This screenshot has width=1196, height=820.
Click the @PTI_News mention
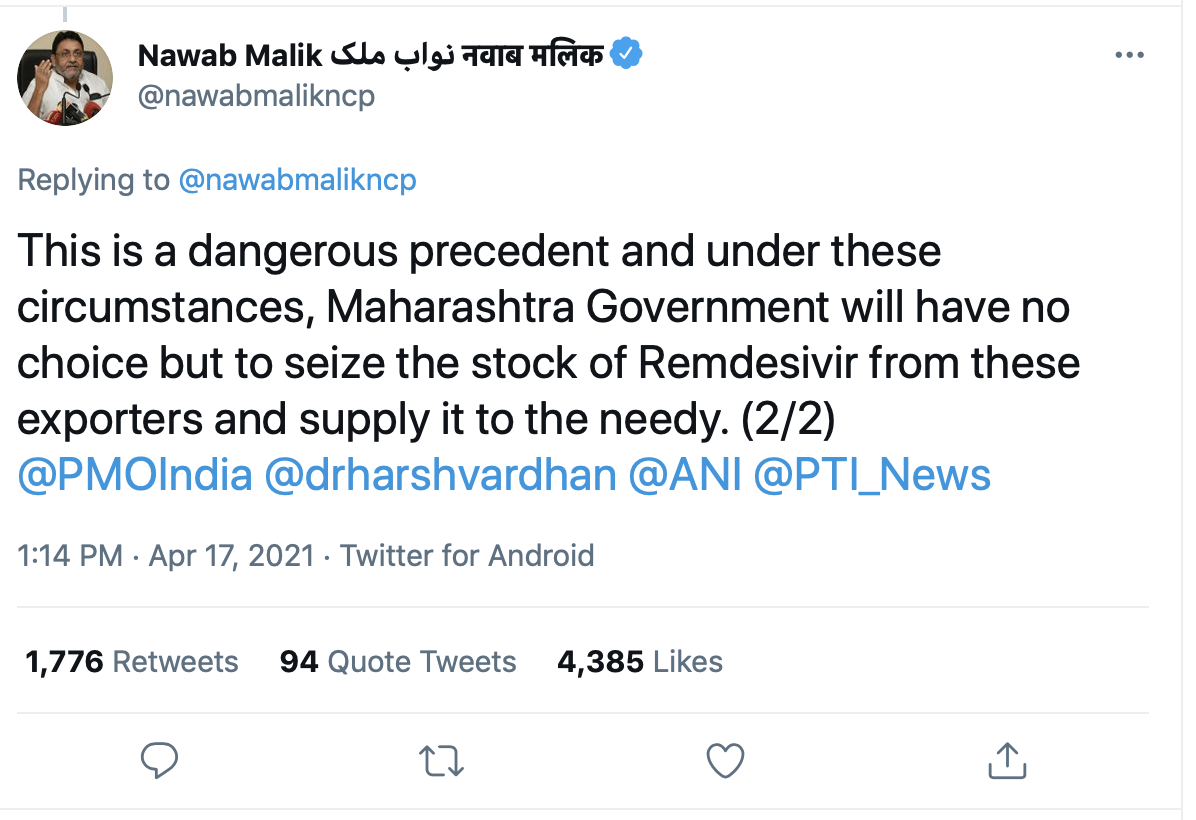[x=871, y=475]
